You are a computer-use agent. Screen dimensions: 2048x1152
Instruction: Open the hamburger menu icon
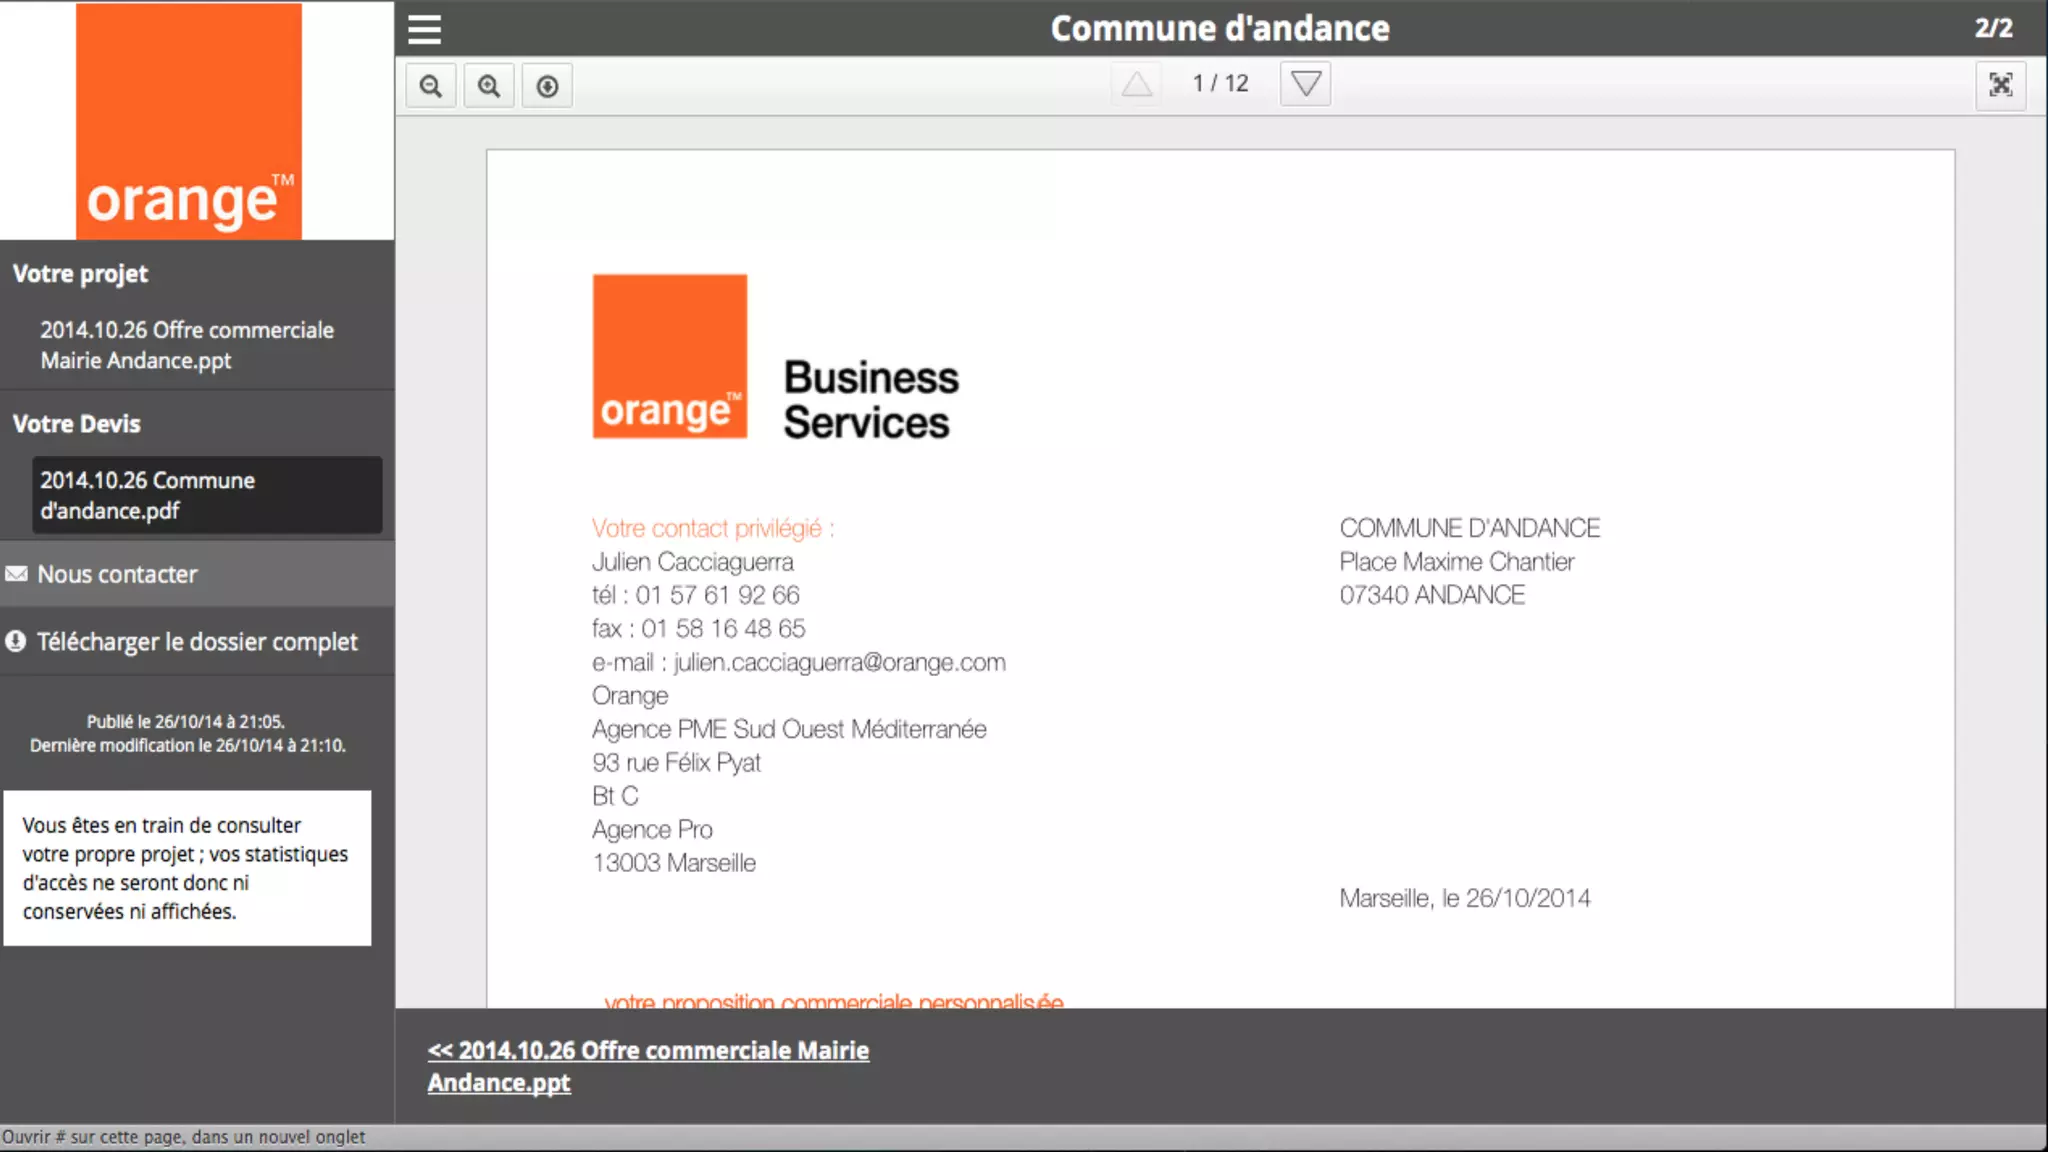point(424,29)
